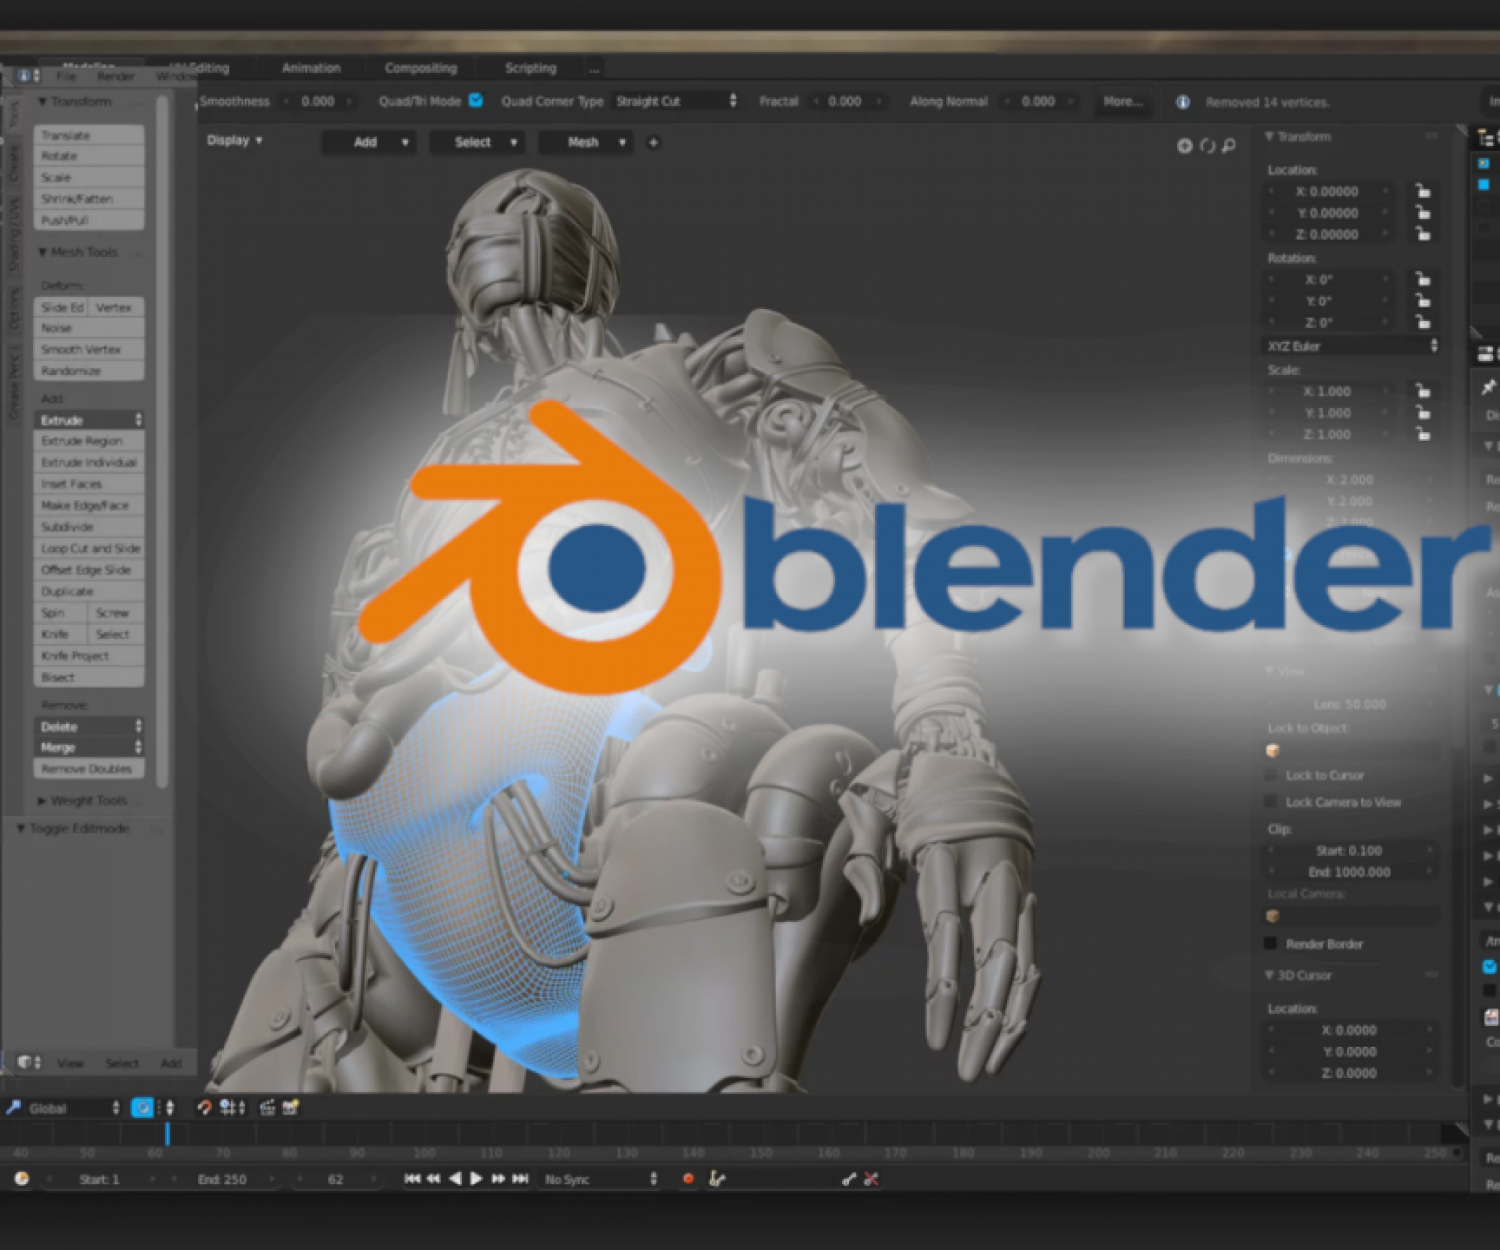Click the auto-keyframe record button
The width and height of the screenshot is (1500, 1250).
click(x=688, y=1179)
